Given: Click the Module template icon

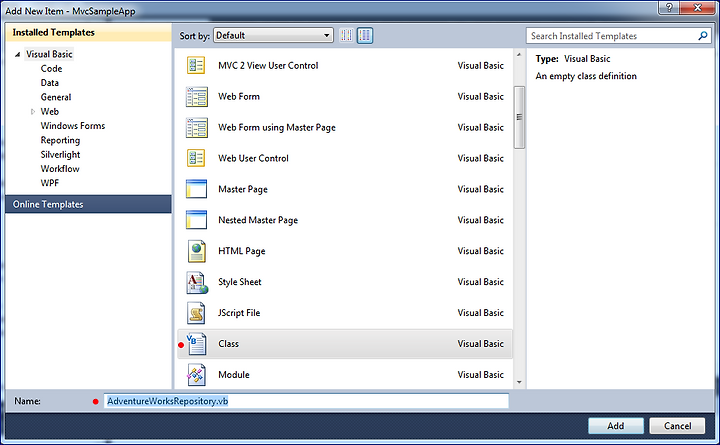Looking at the screenshot, I should click(x=196, y=375).
